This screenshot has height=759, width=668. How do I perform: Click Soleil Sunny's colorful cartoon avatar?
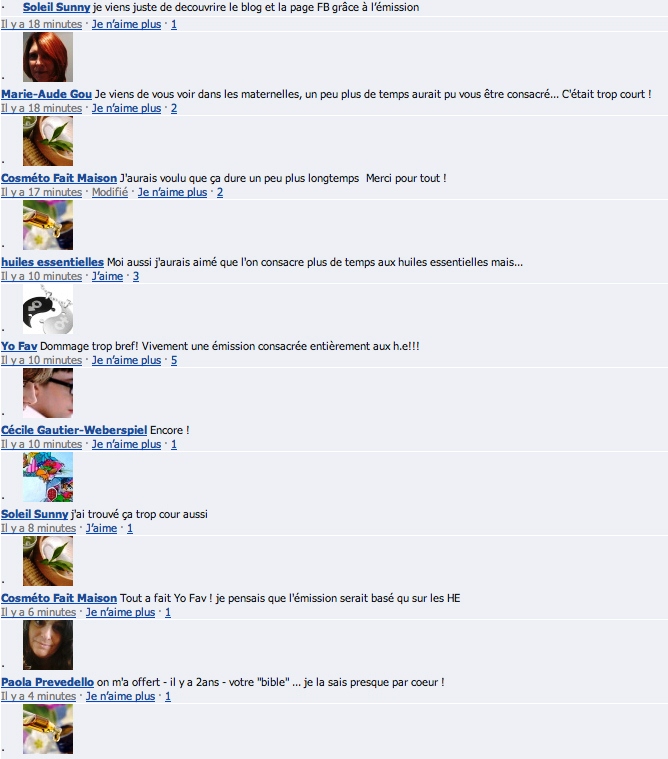48,477
